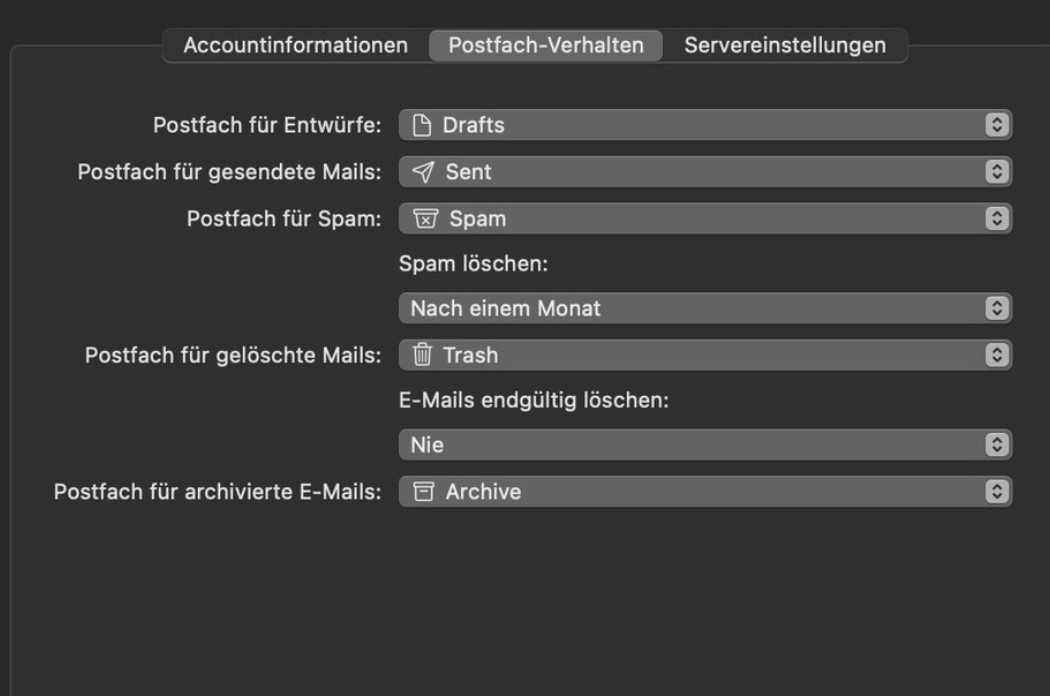Click the Archive box icon
The image size is (1050, 696).
point(424,491)
